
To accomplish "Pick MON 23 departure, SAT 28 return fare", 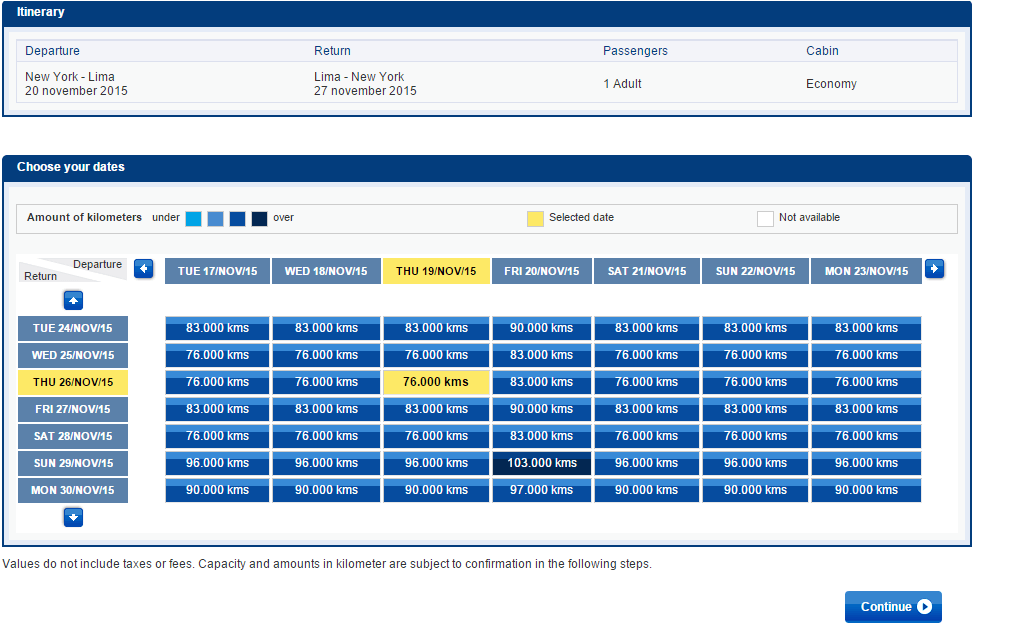I will (867, 437).
